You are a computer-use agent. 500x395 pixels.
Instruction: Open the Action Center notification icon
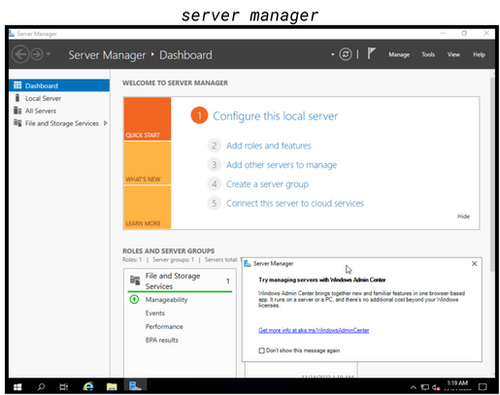coord(482,387)
